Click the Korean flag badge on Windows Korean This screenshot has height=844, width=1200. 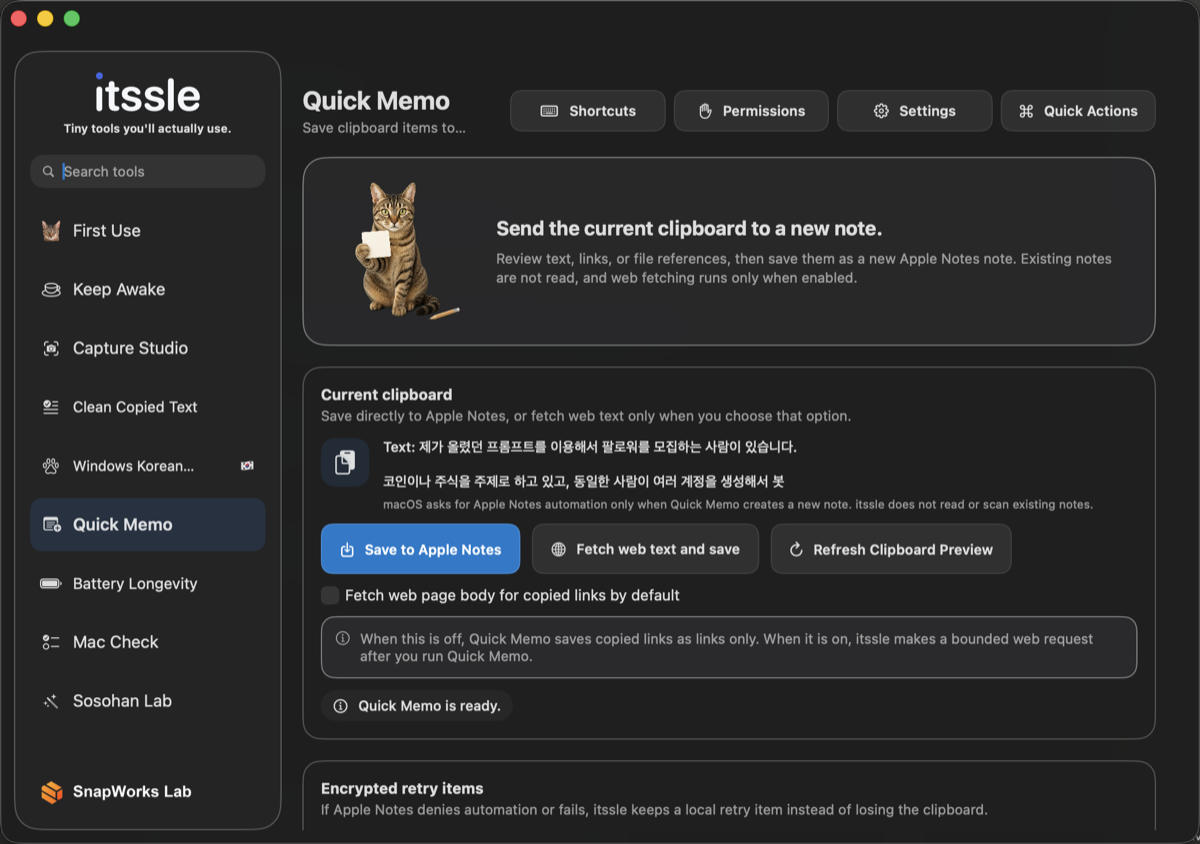tap(247, 466)
